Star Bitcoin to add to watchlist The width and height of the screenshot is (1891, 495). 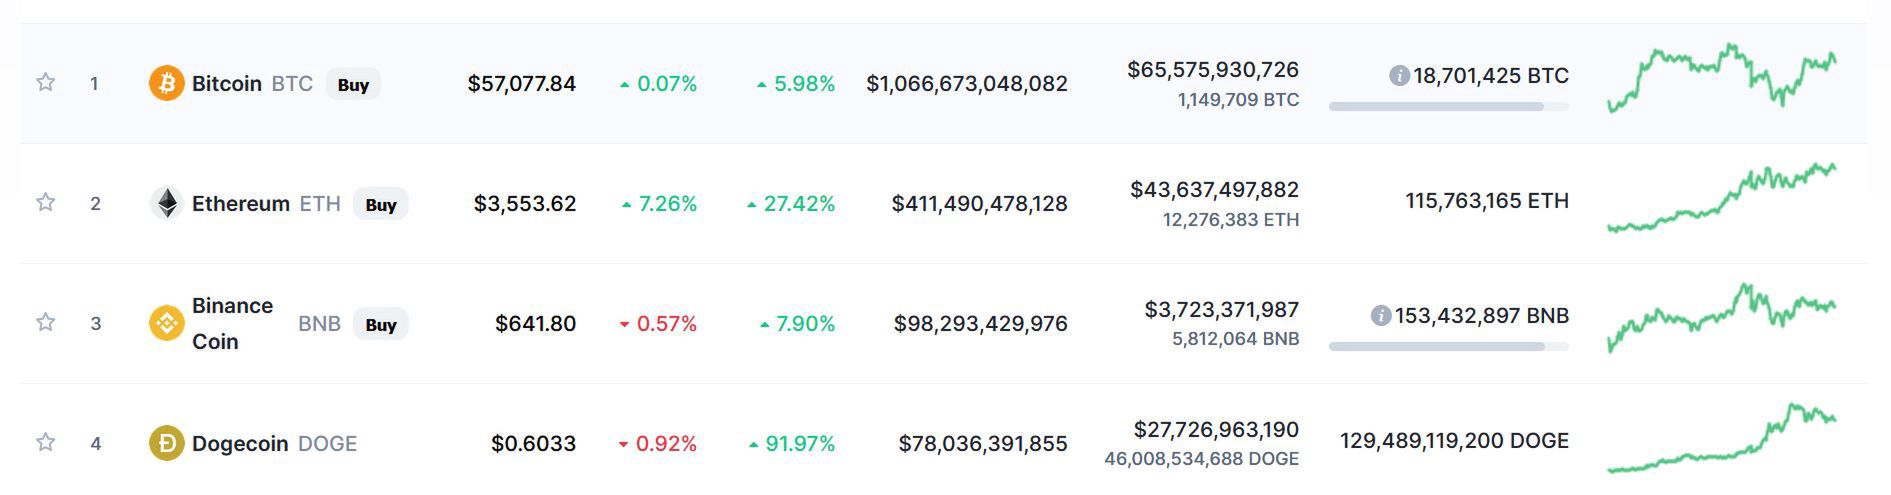[x=45, y=82]
